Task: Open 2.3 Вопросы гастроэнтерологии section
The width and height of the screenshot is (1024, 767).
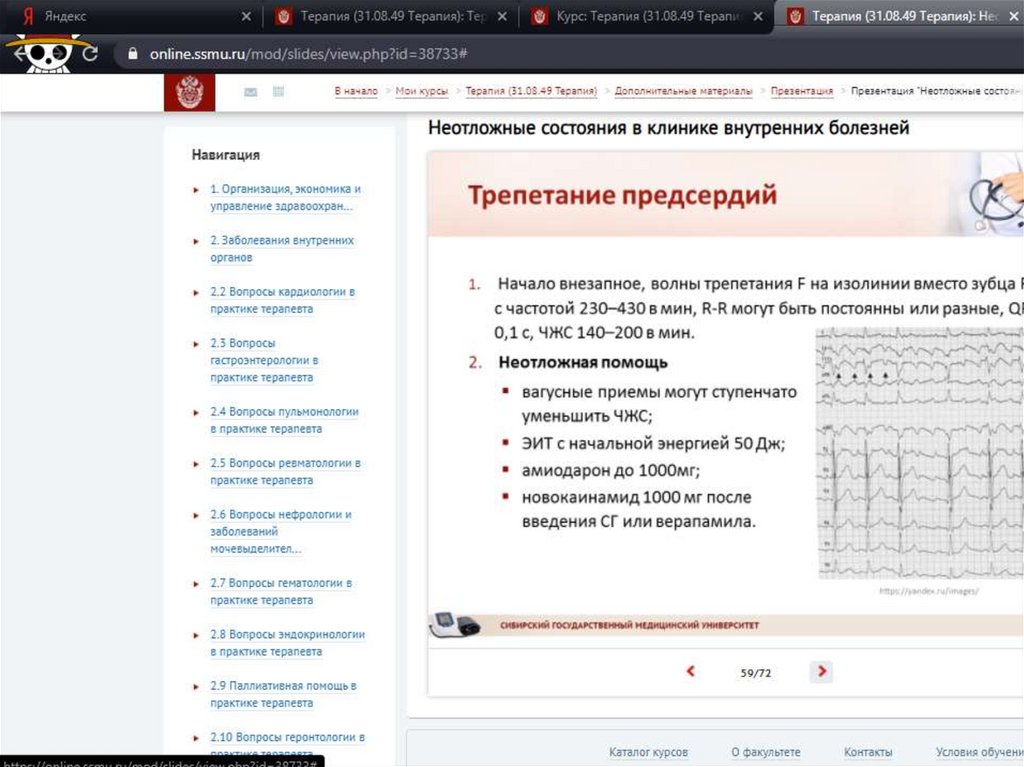Action: 264,360
